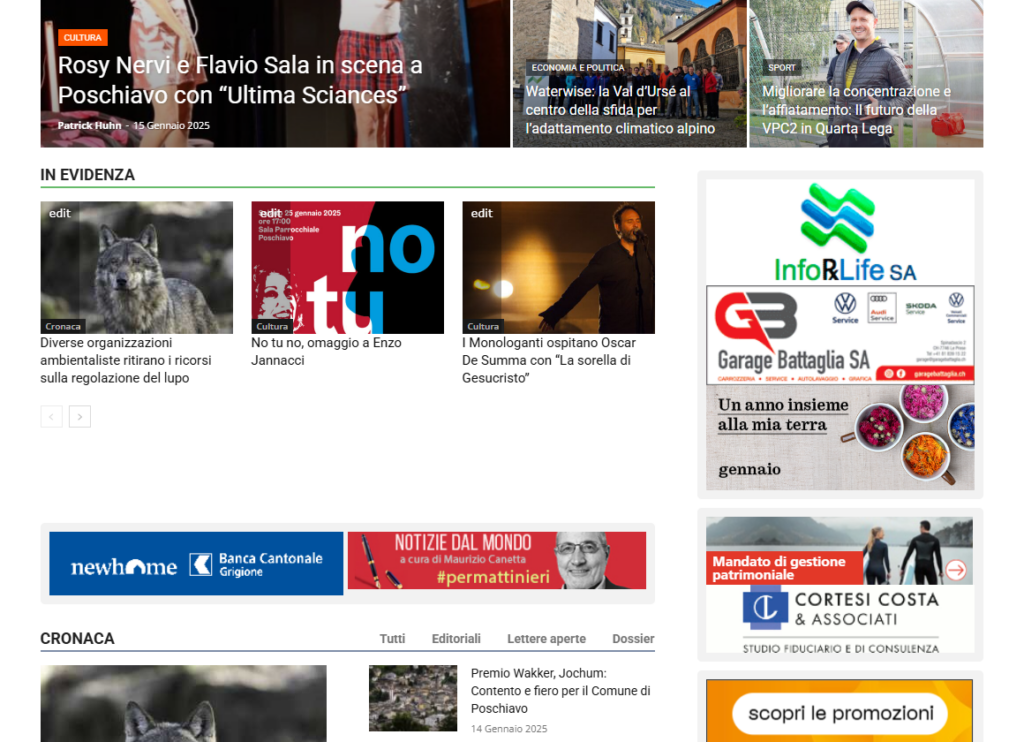Open the No tu no Jannacci article title

(326, 351)
